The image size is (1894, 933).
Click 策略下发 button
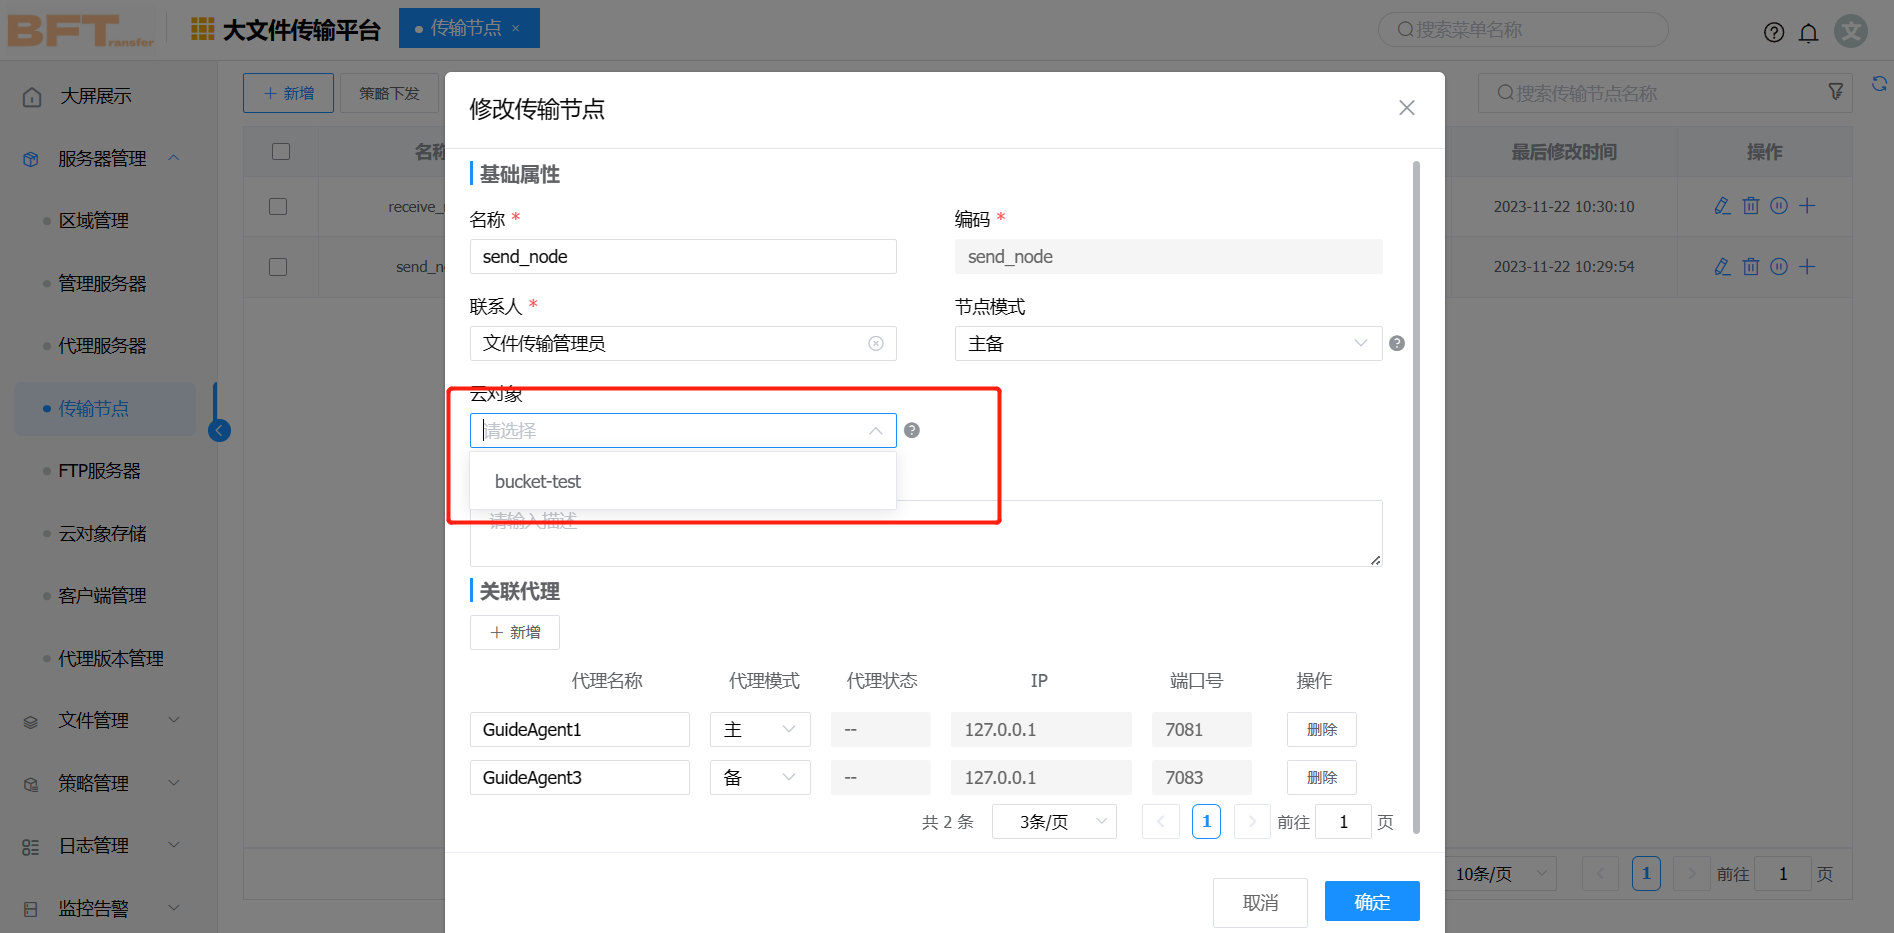pyautogui.click(x=389, y=93)
